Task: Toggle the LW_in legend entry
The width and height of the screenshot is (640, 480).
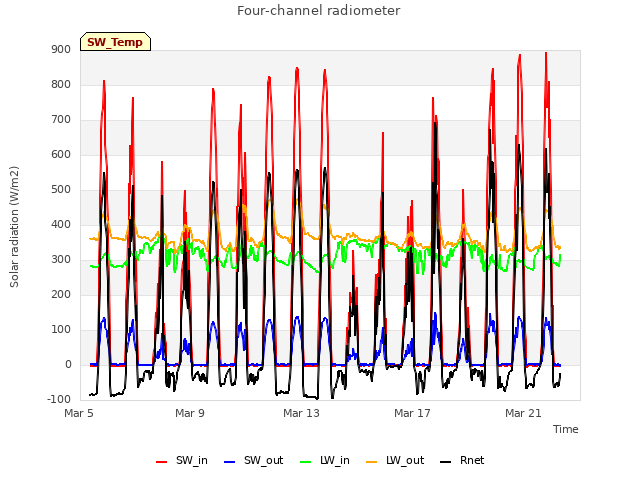Action: (x=325, y=460)
